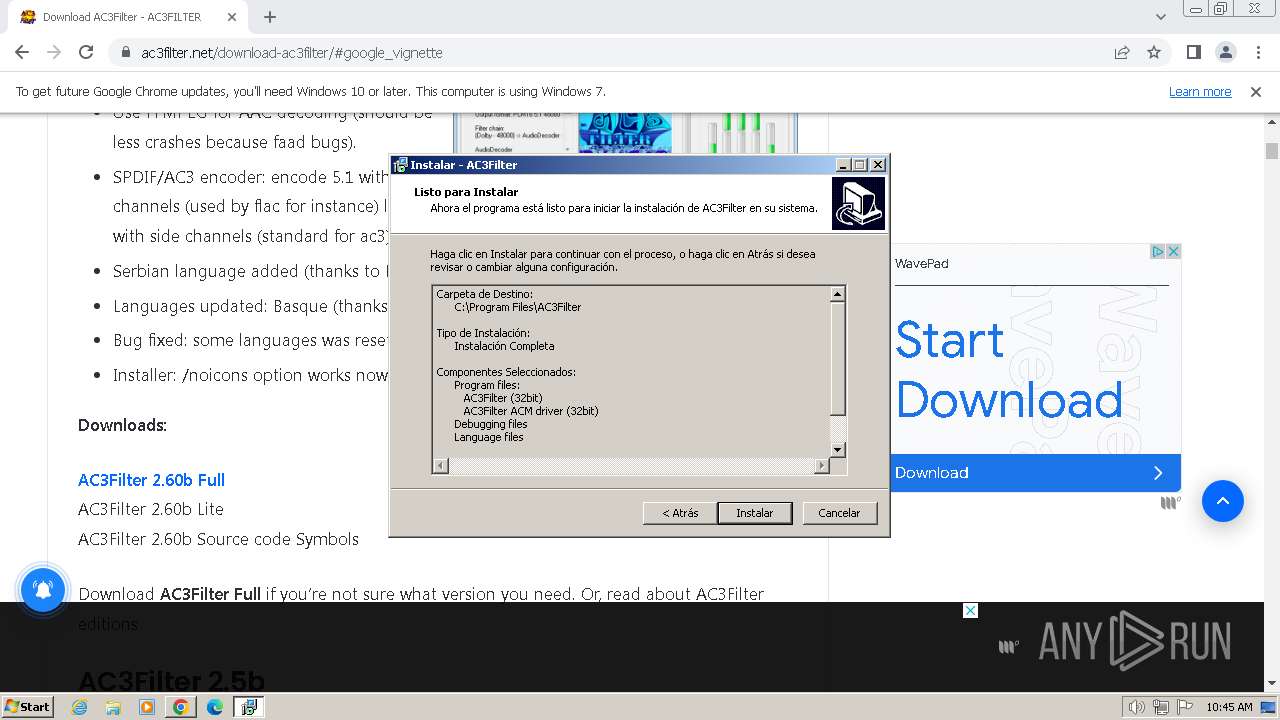Bookmark this page with the star icon
This screenshot has height=720, width=1280.
tap(1154, 52)
